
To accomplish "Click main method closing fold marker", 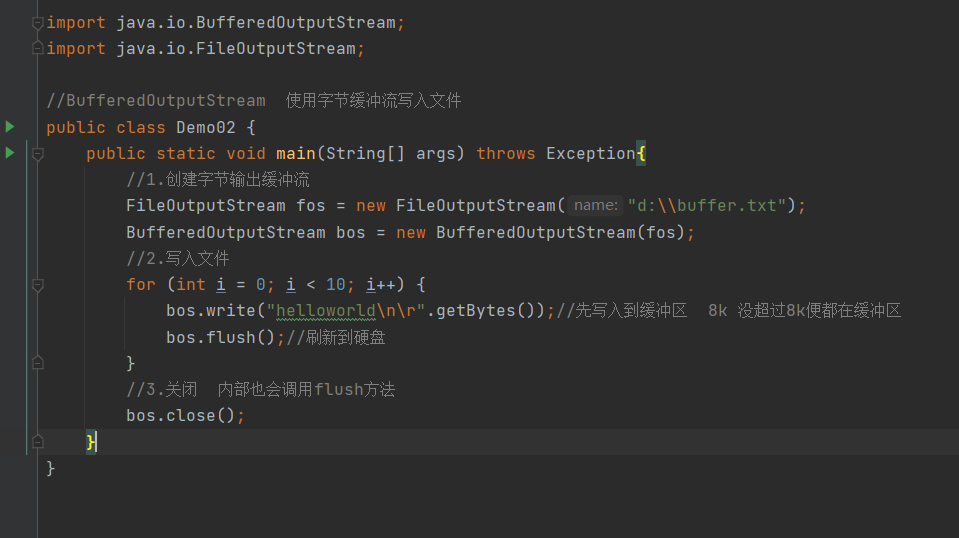I will (x=37, y=441).
